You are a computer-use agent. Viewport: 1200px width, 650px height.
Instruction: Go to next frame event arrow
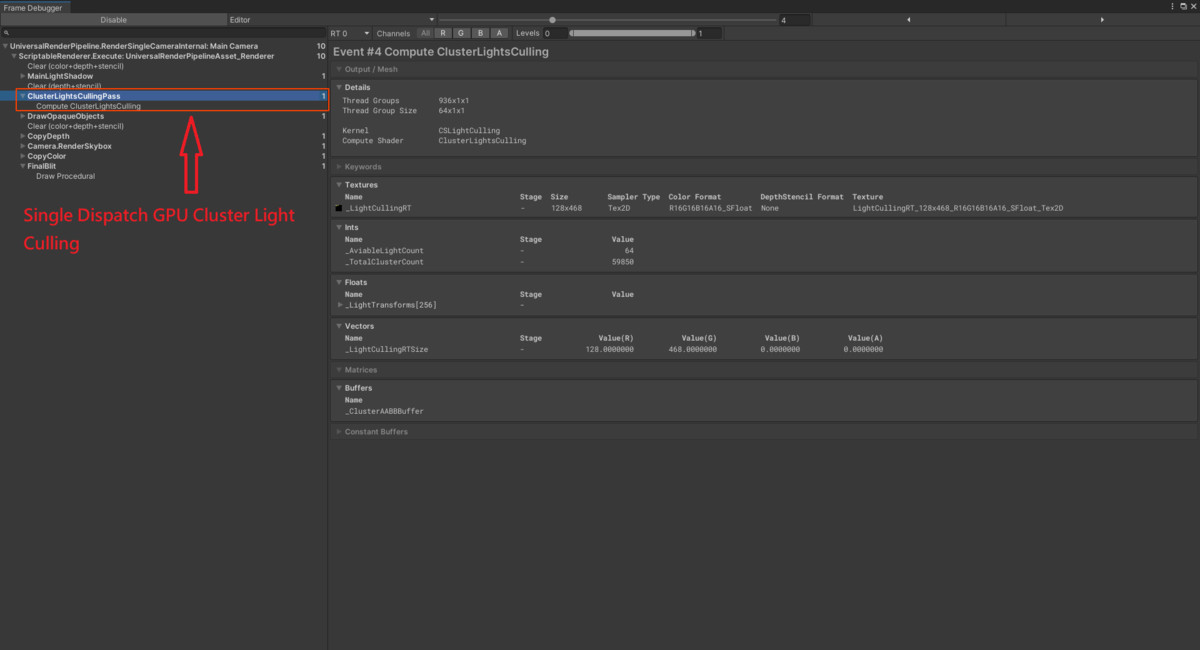[x=1102, y=20]
